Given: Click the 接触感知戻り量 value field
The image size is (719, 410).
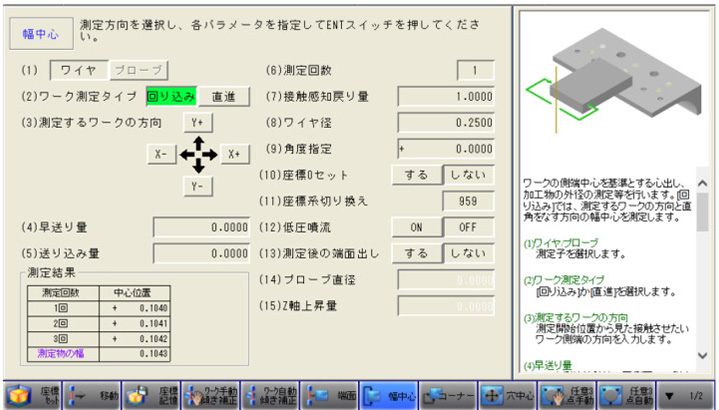Looking at the screenshot, I should click(x=446, y=96).
